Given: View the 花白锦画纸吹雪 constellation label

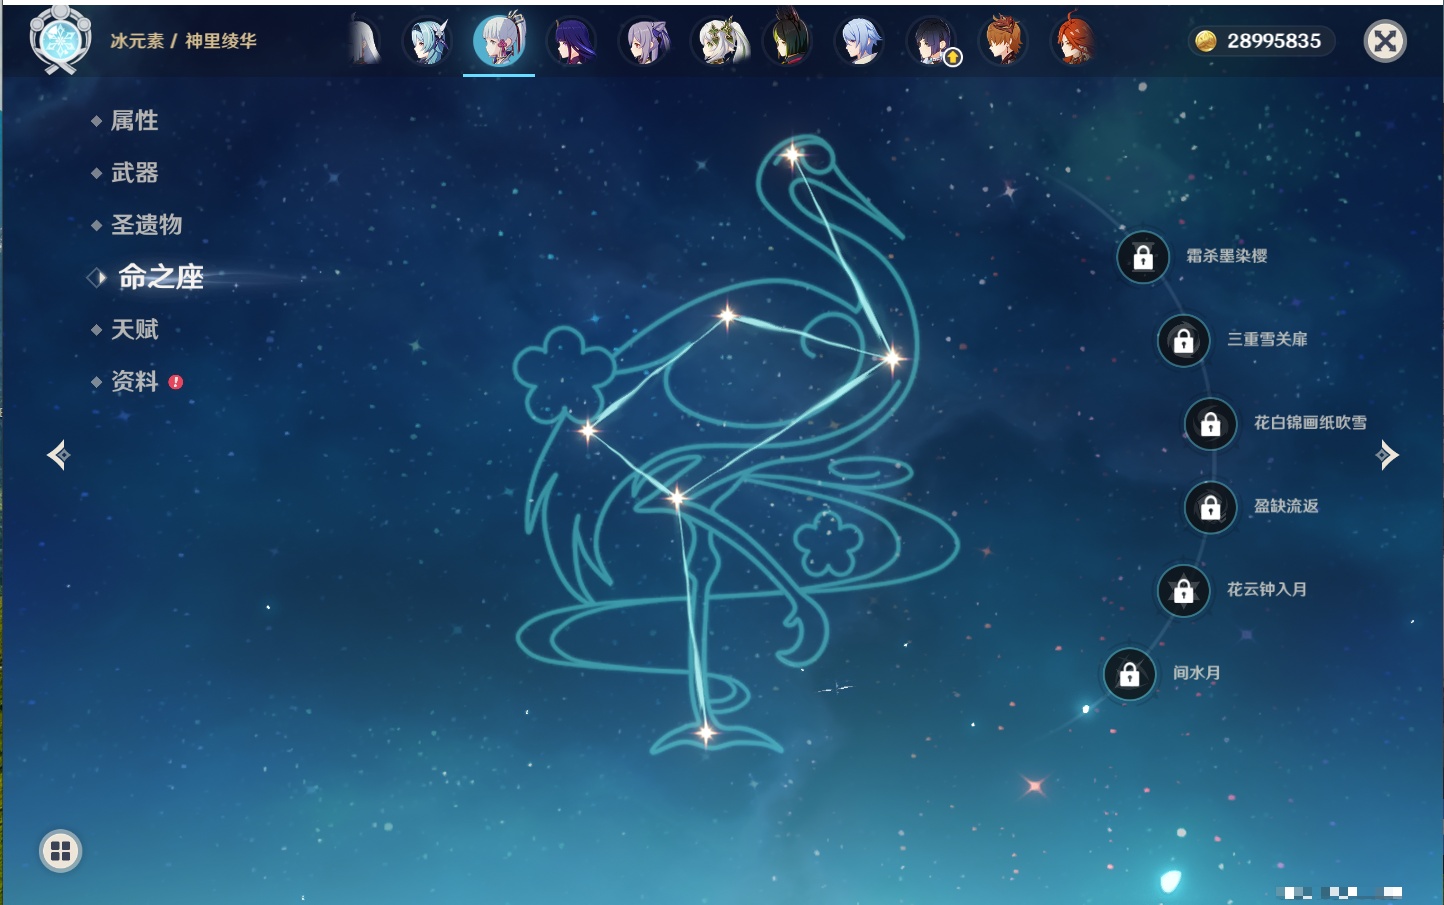Looking at the screenshot, I should [x=1310, y=423].
